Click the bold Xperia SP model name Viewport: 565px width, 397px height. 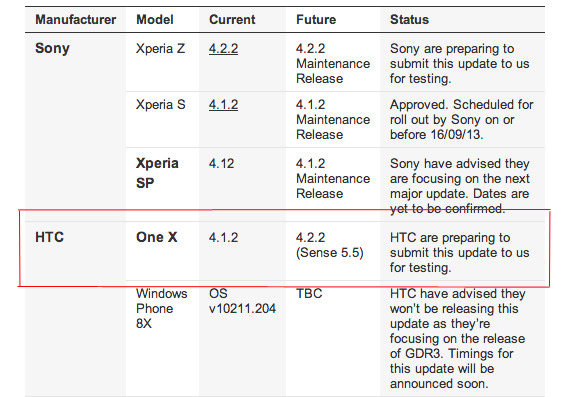click(157, 173)
